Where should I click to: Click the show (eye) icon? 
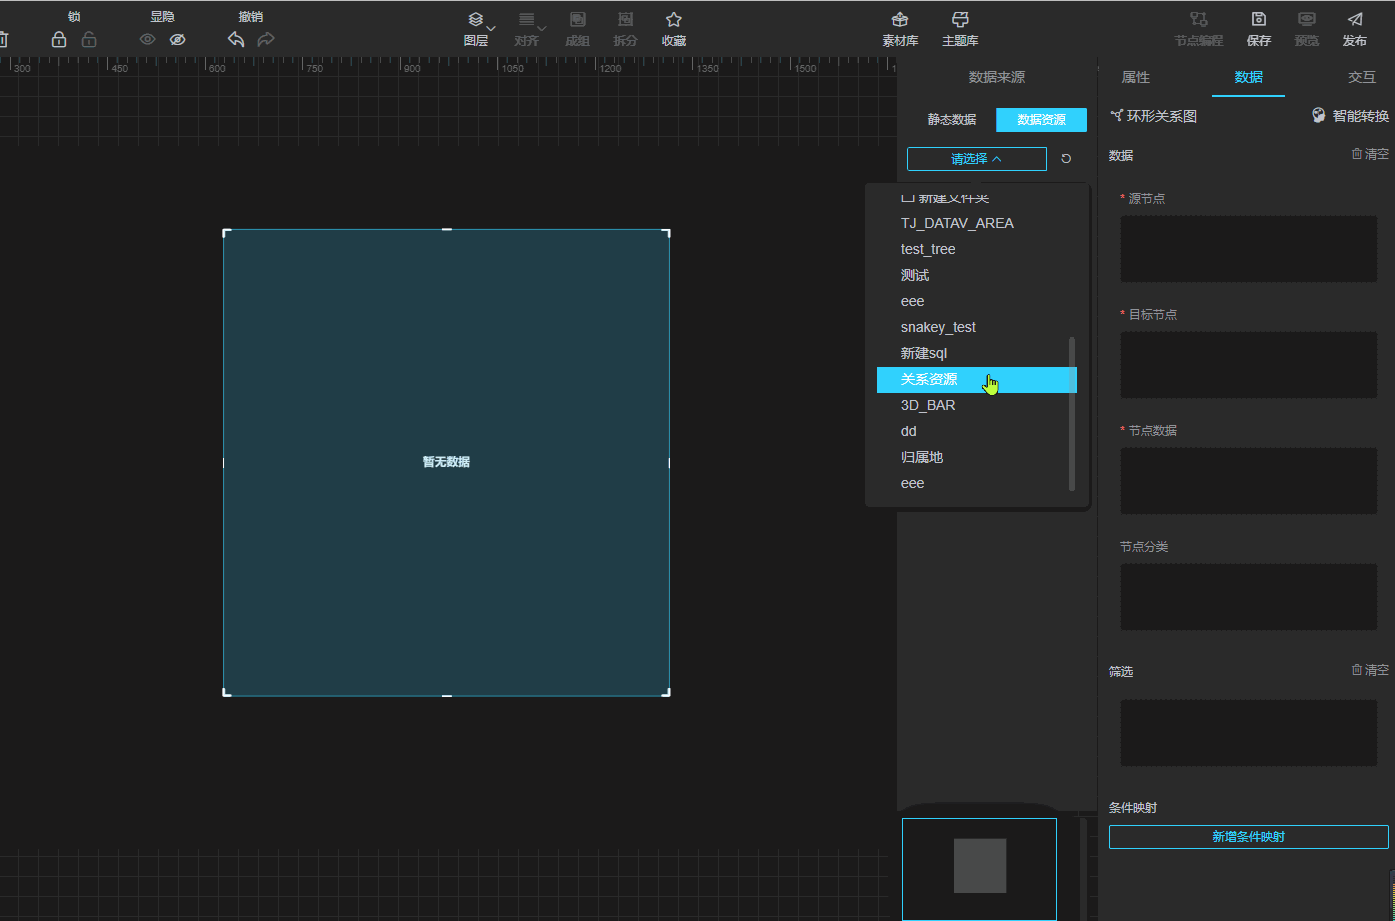[148, 39]
